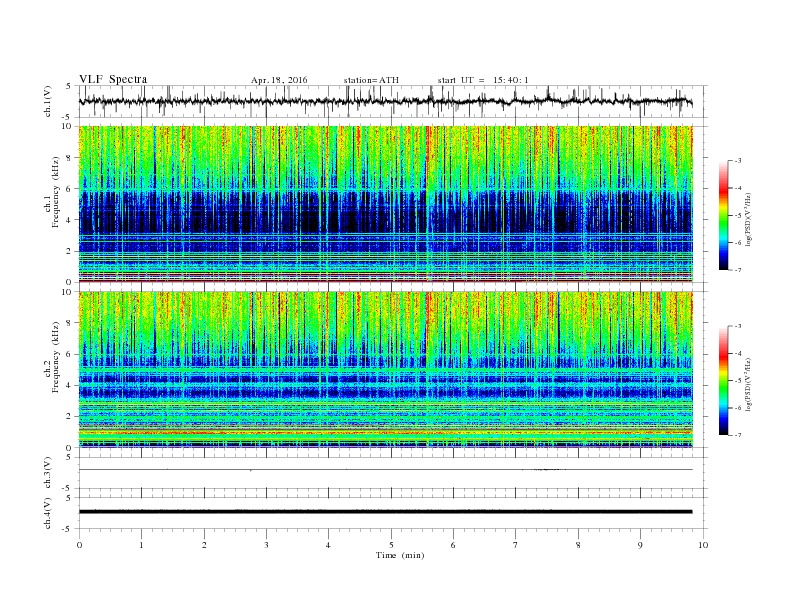This screenshot has width=792, height=612.
Task: Click time axis tick label "2"
Action: click(x=204, y=545)
